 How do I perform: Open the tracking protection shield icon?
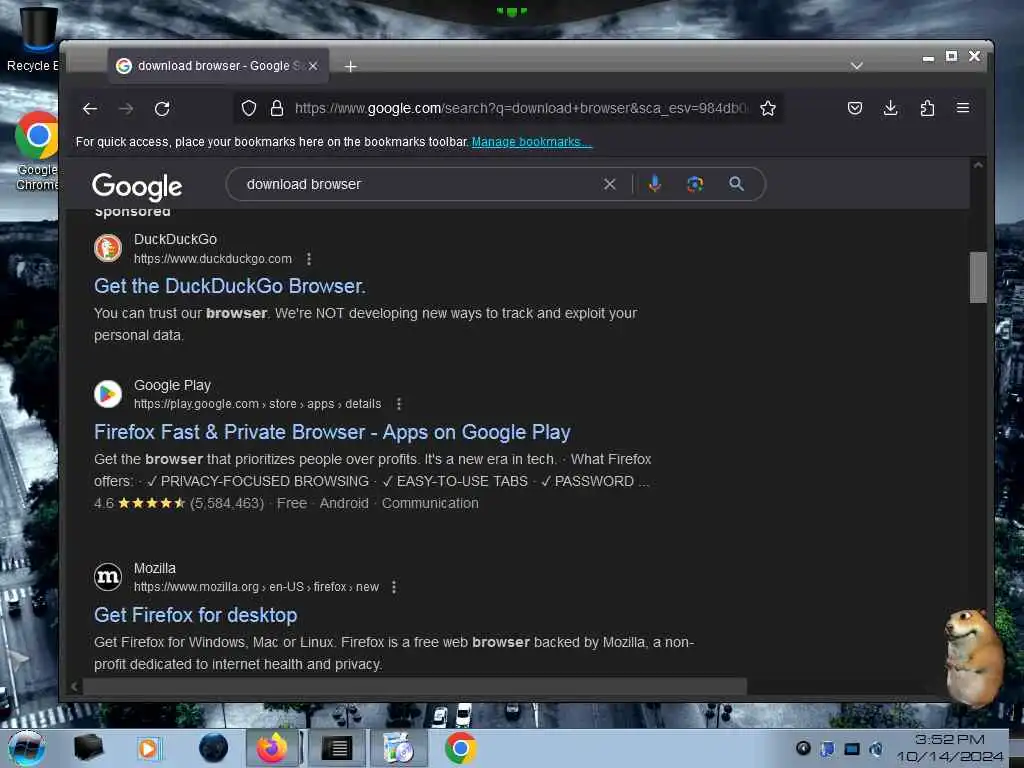pyautogui.click(x=249, y=108)
